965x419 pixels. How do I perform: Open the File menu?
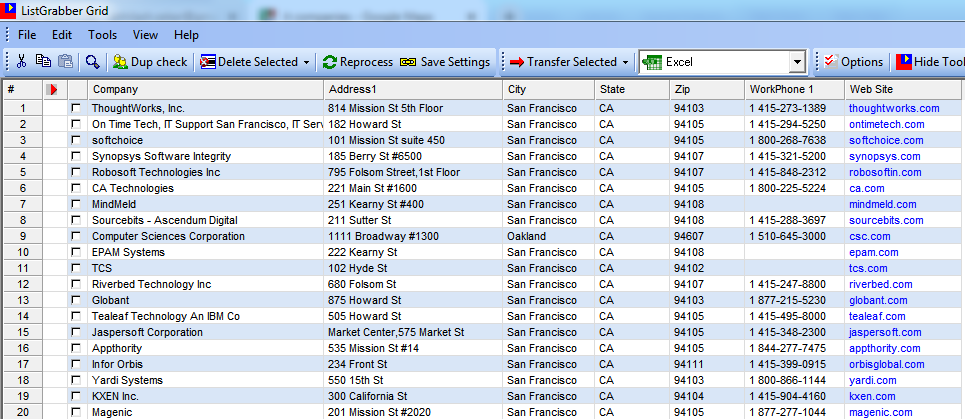click(26, 34)
